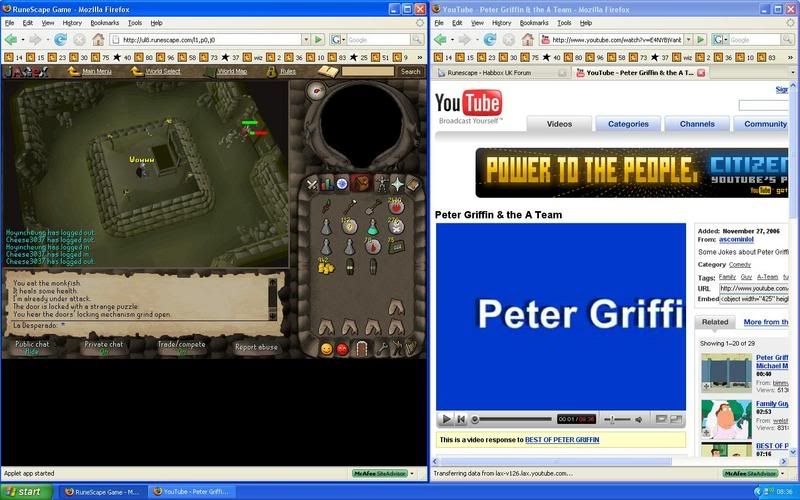Click Family Guy related video thumbnail
800x500 pixels.
click(726, 419)
